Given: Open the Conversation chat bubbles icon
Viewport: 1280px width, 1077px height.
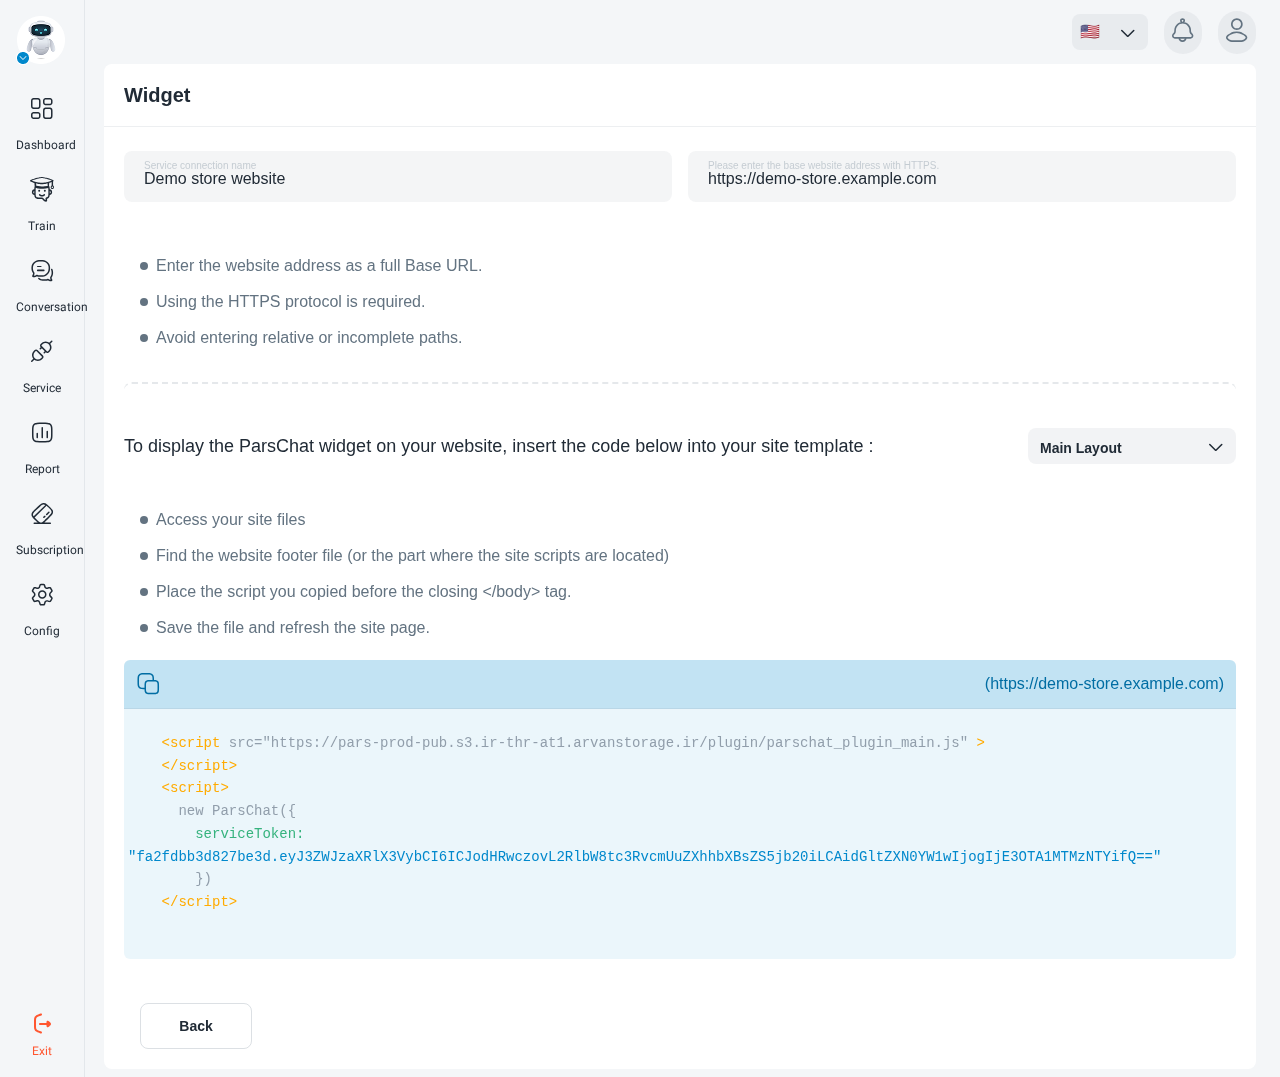Looking at the screenshot, I should pos(42,270).
